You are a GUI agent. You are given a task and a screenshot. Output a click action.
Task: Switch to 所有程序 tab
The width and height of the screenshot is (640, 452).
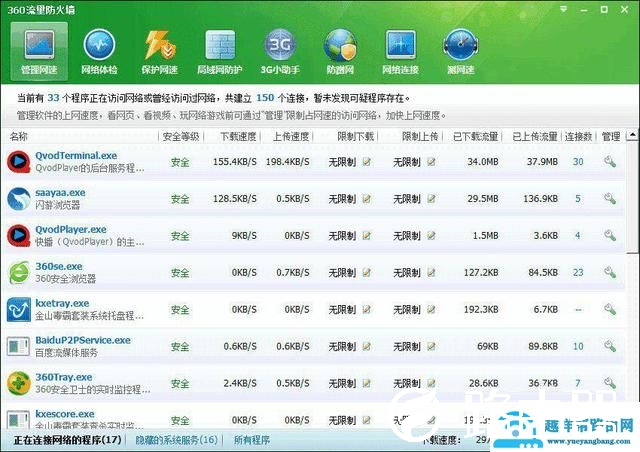[x=252, y=440]
